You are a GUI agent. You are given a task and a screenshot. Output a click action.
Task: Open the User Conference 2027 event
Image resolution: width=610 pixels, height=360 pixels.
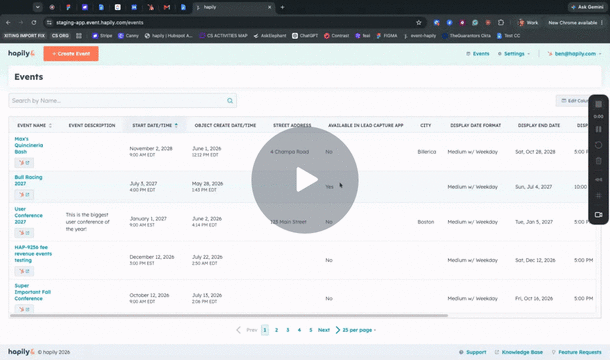coord(28,215)
